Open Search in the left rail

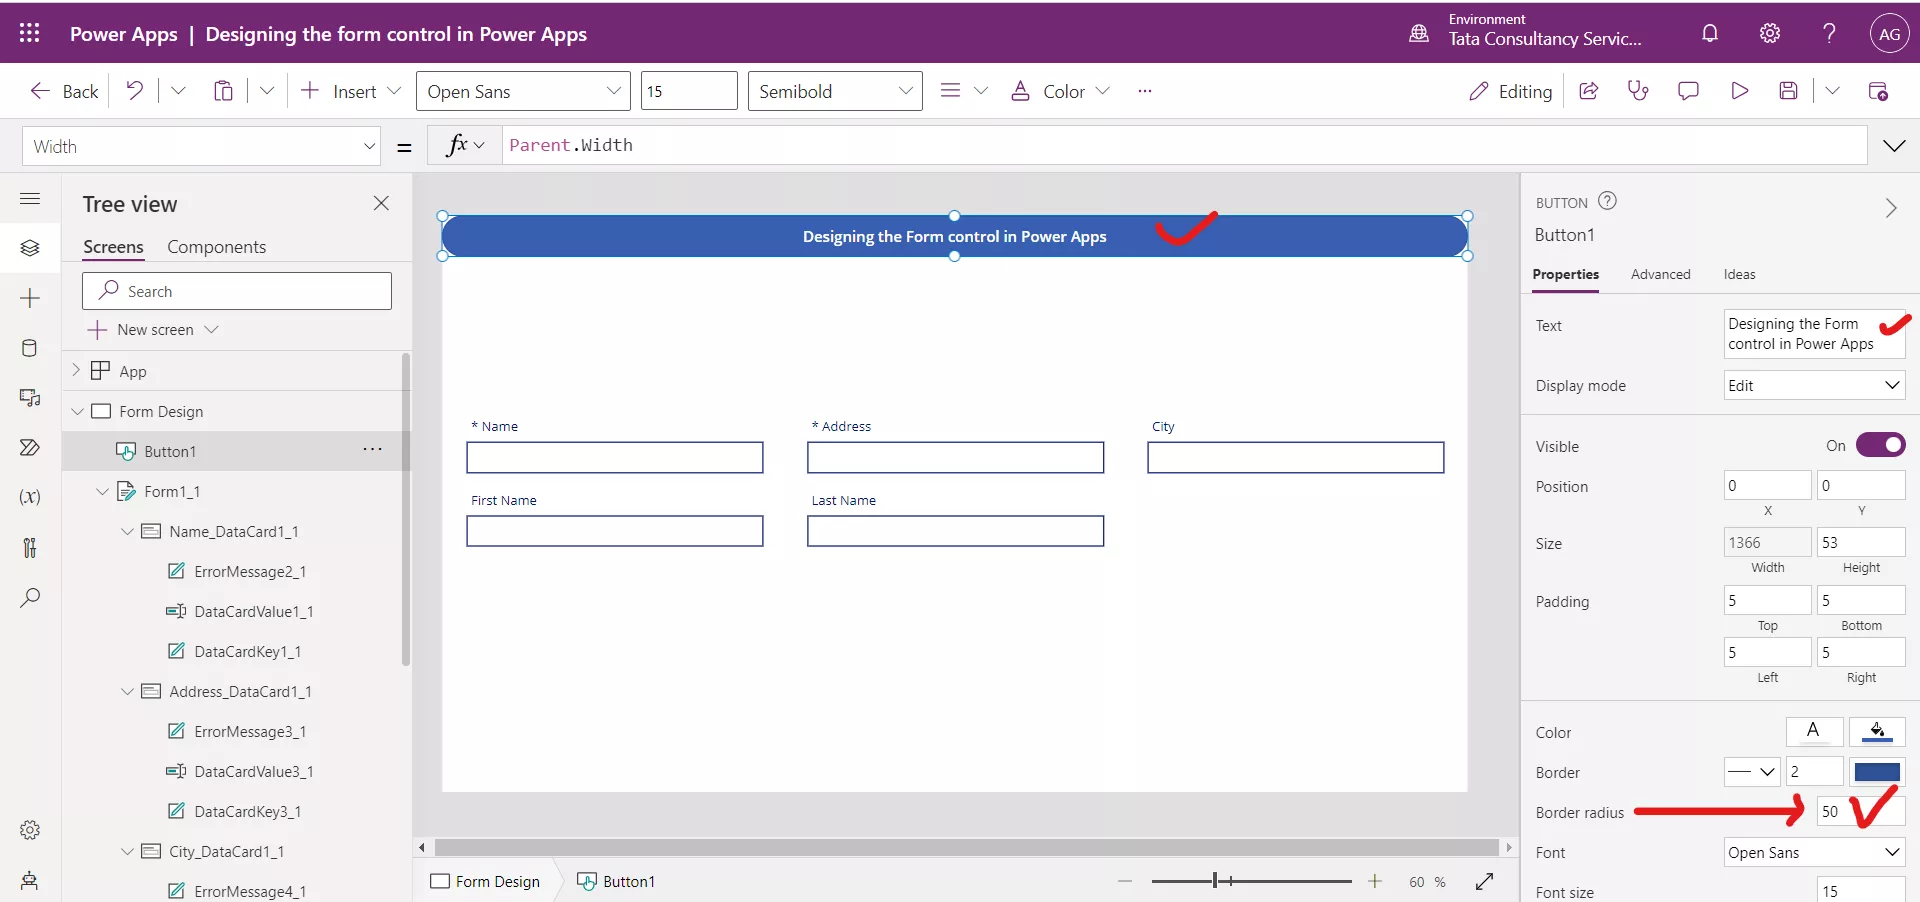coord(30,598)
